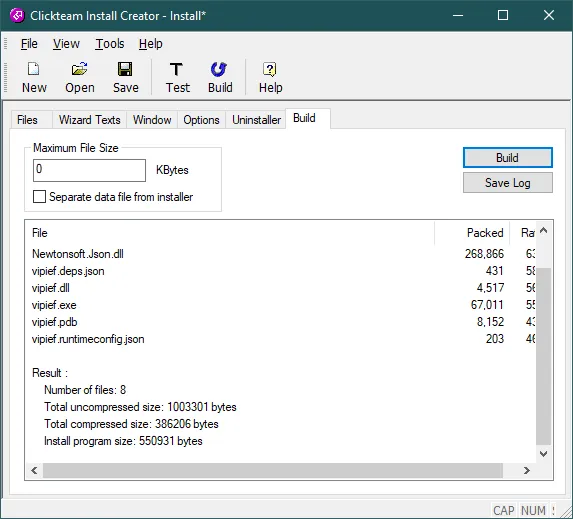Click the Packed column header
This screenshot has width=573, height=519.
point(472,233)
